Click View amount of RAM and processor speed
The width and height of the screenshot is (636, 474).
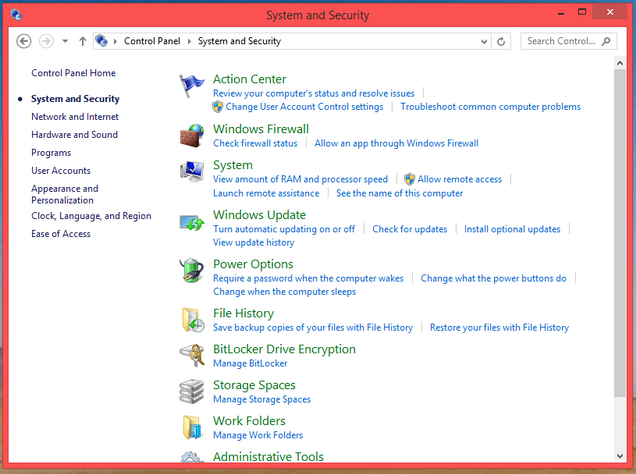click(x=300, y=179)
